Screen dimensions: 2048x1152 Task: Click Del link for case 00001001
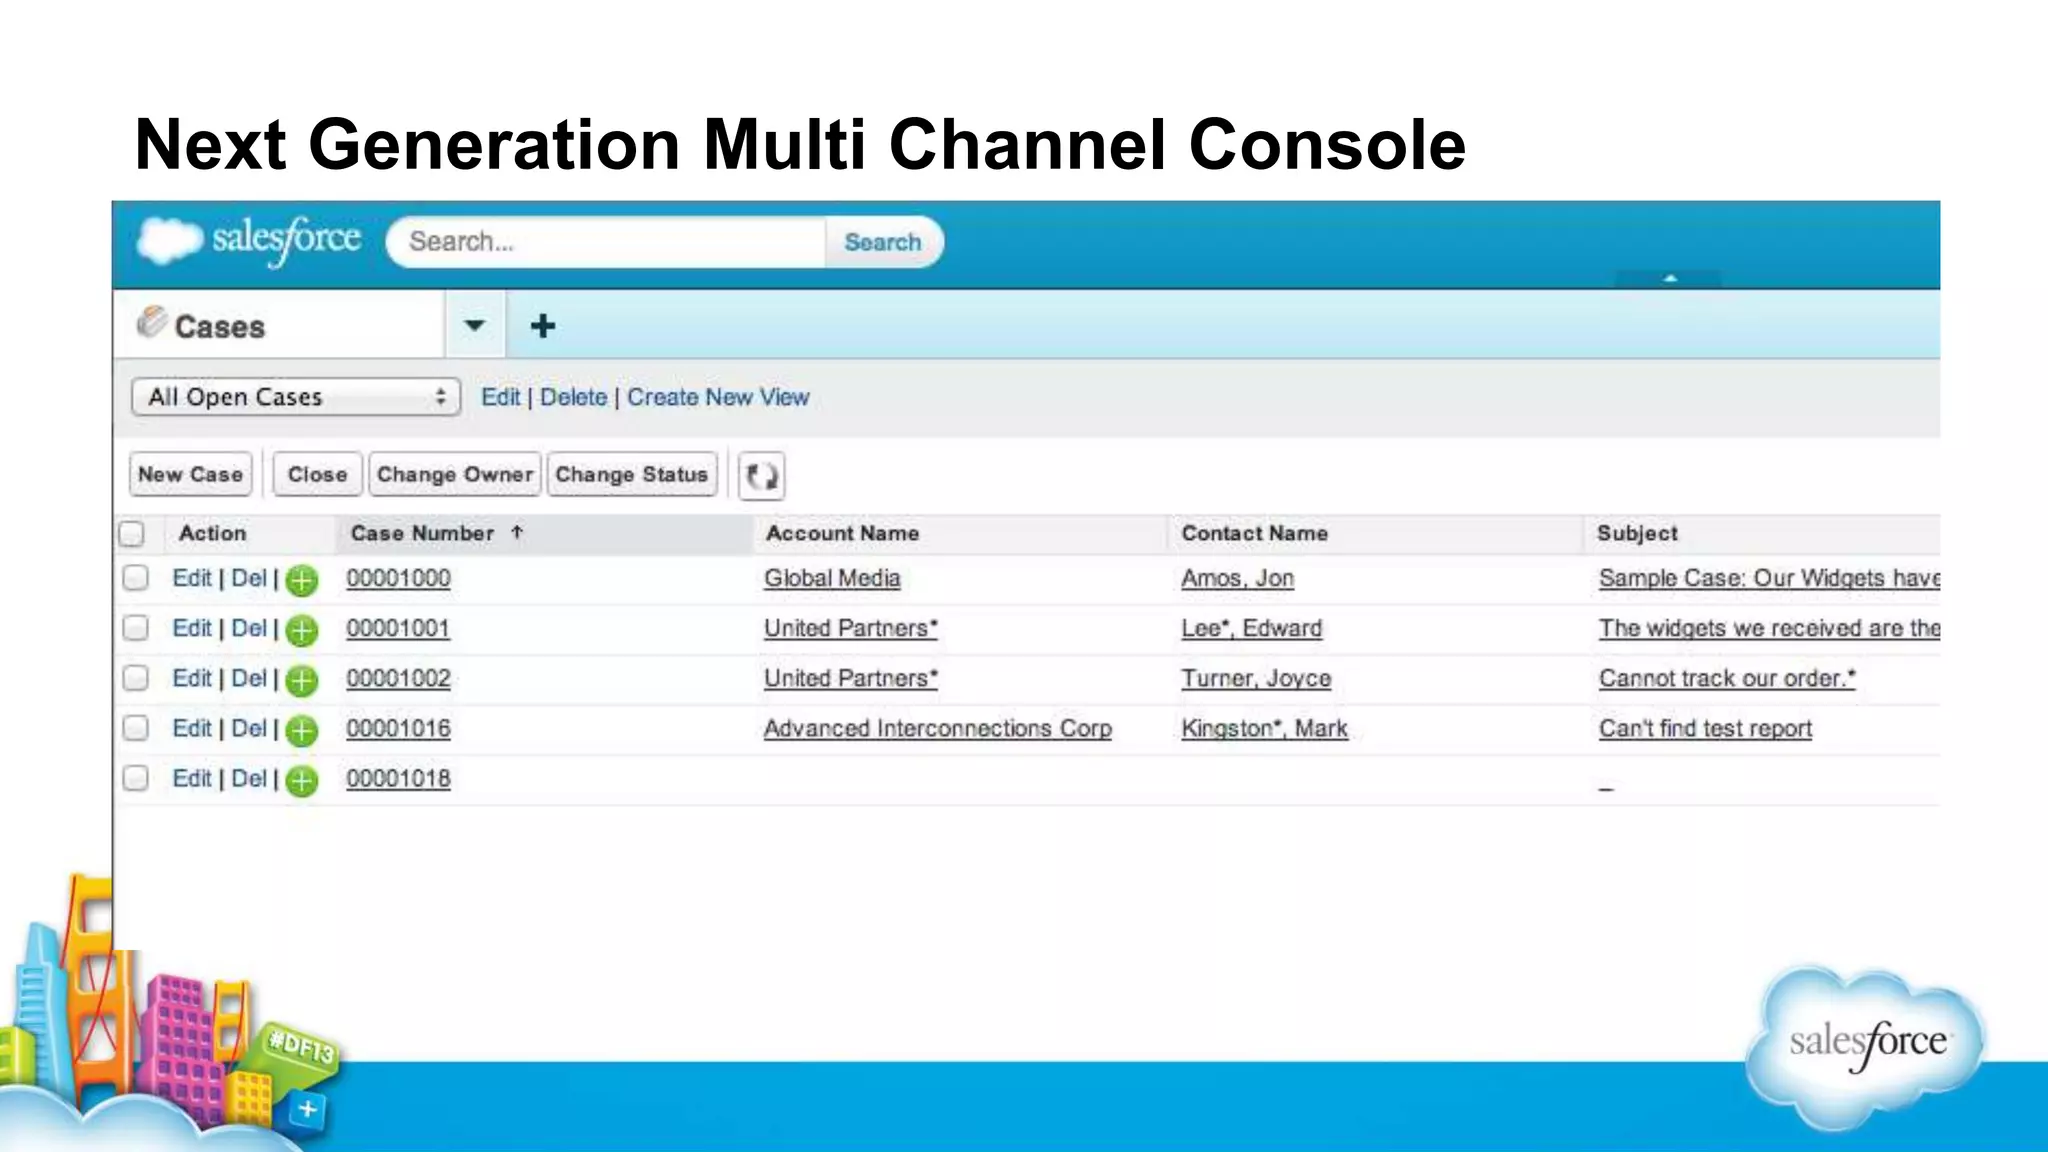click(249, 628)
